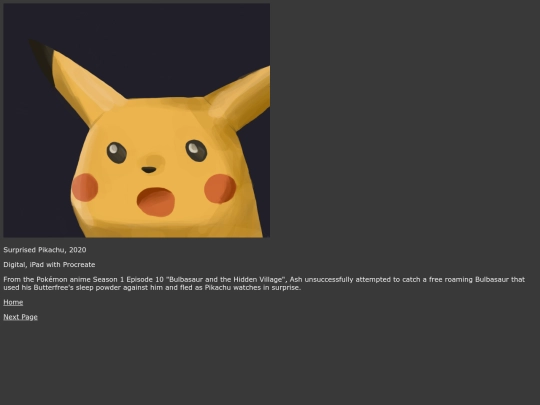The height and width of the screenshot is (405, 540).
Task: Click the Pokémon anime episode description paragraph
Action: pyautogui.click(x=264, y=283)
